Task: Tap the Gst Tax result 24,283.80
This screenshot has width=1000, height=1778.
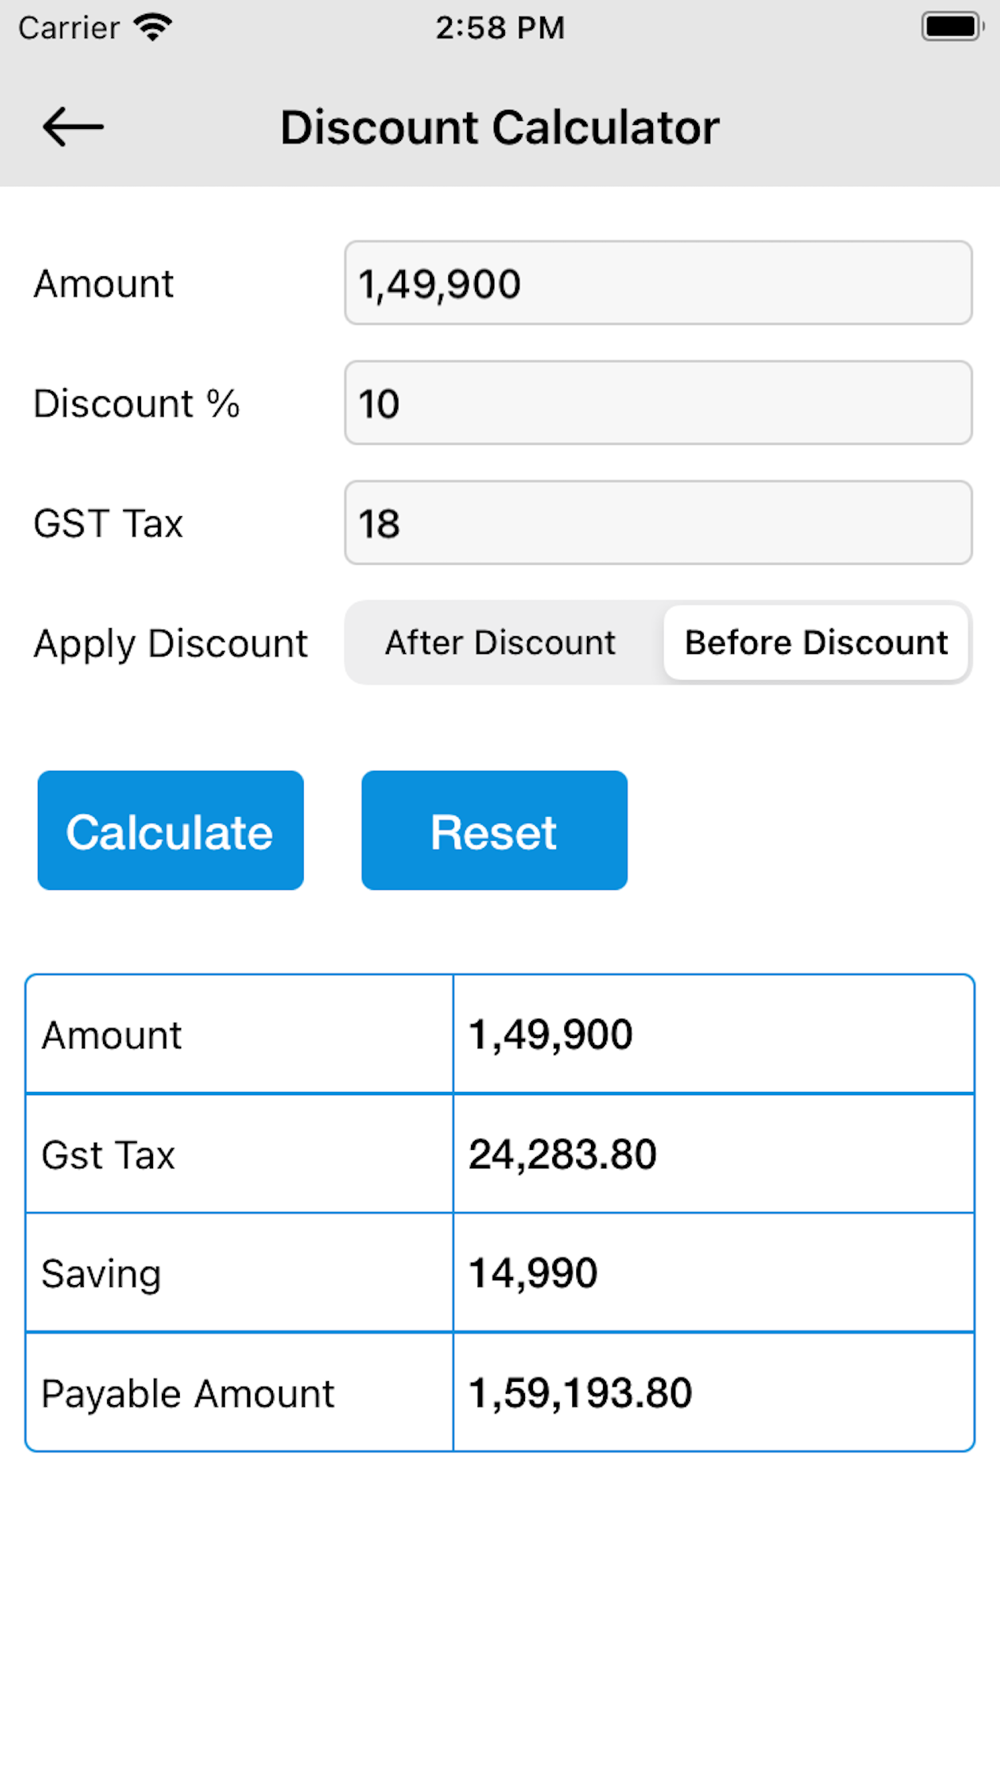Action: (563, 1154)
